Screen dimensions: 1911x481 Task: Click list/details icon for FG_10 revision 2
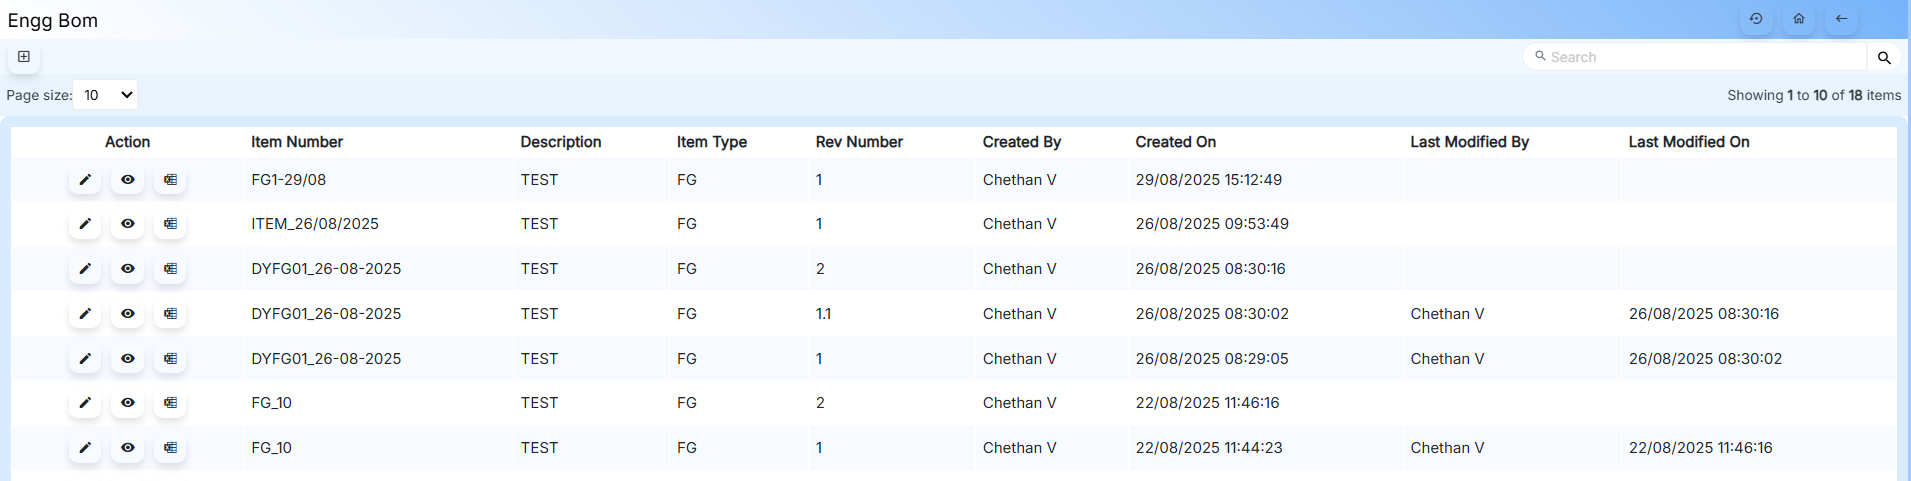[171, 403]
